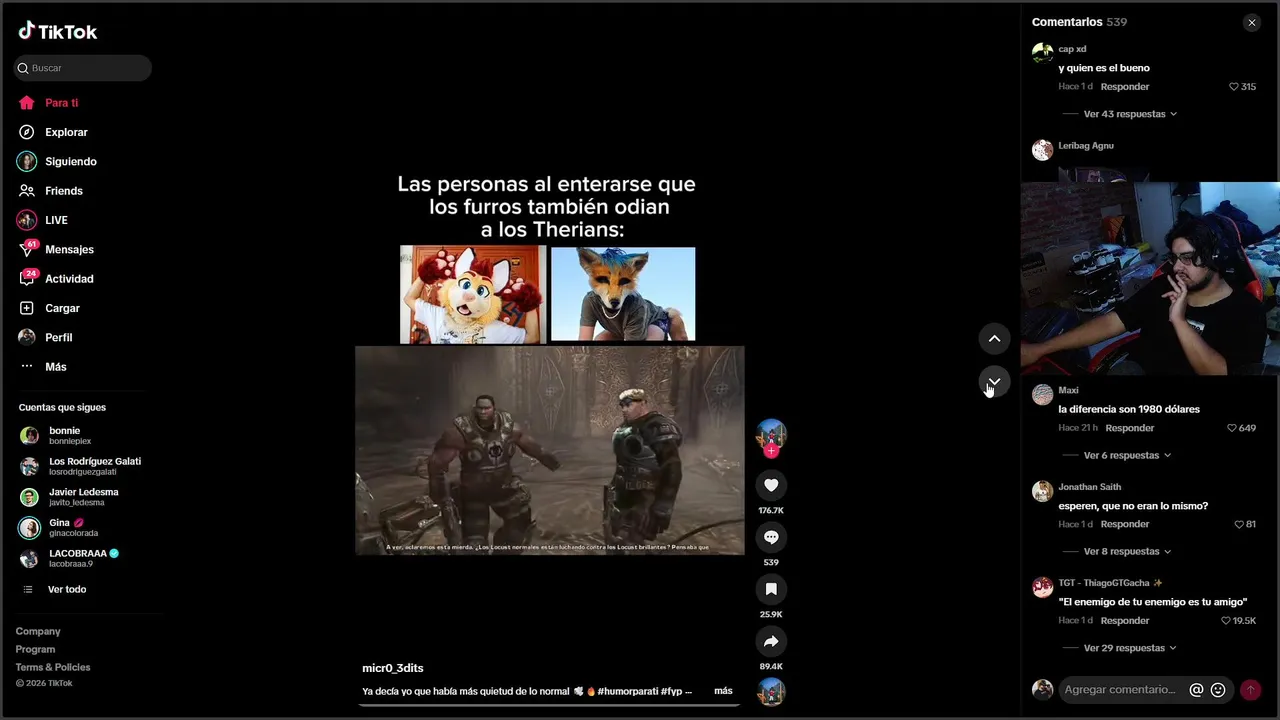Go to Siguiendo feed
Image resolution: width=1280 pixels, height=720 pixels.
(x=70, y=161)
